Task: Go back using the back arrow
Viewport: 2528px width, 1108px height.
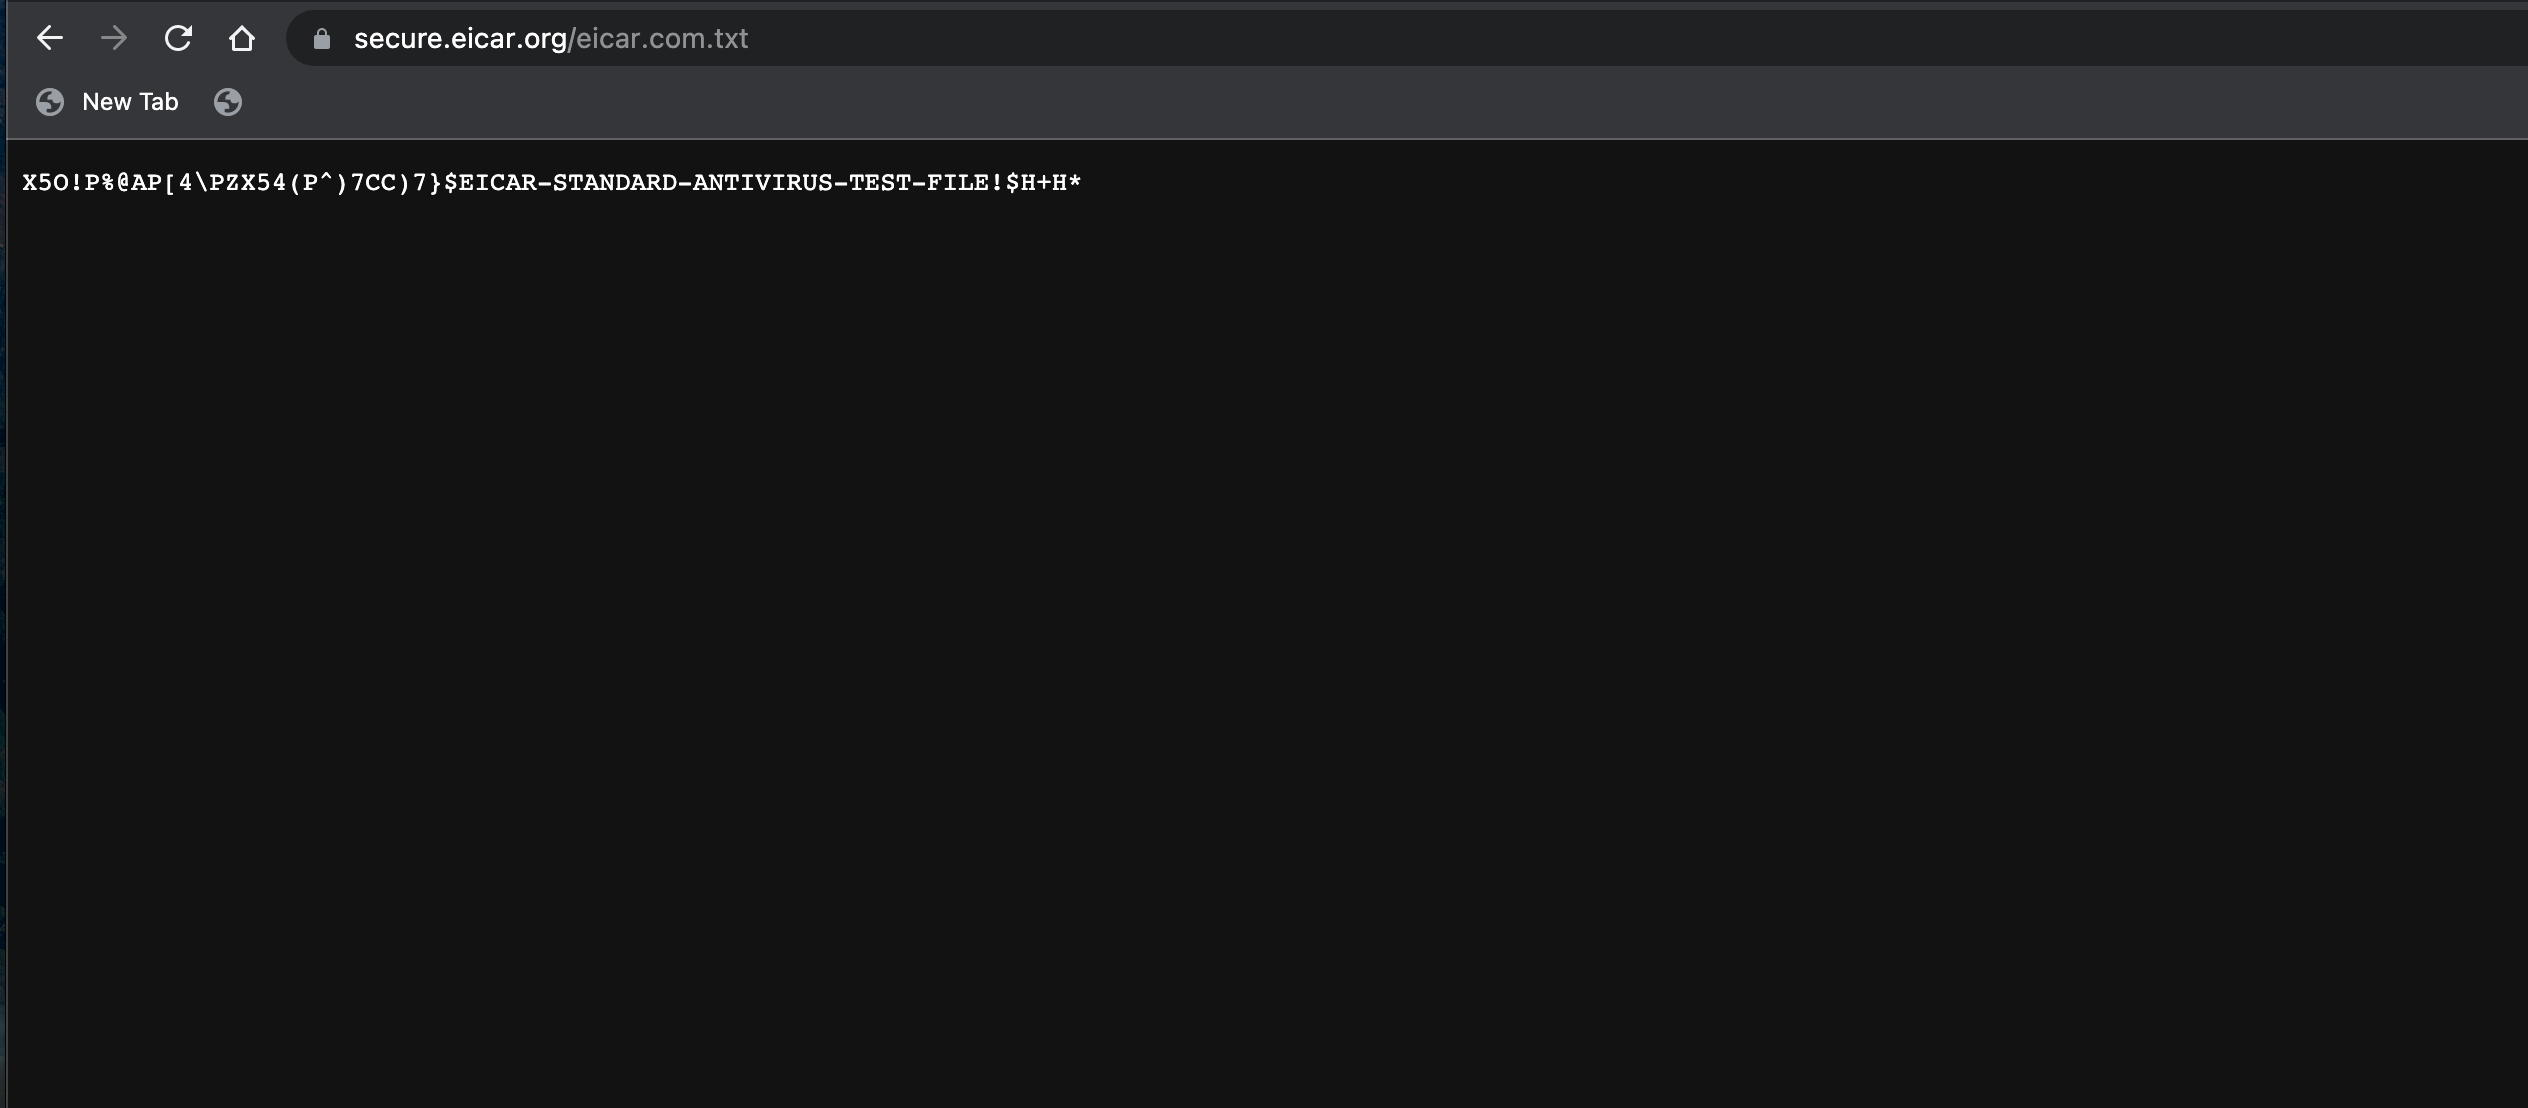Action: [49, 38]
